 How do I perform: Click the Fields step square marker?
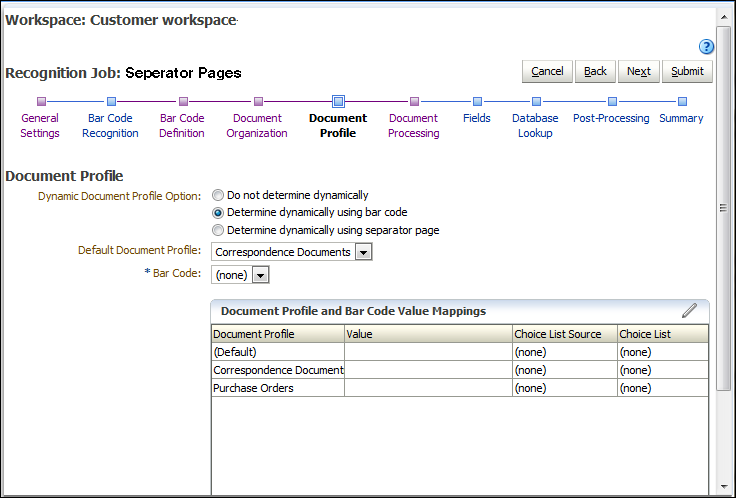pyautogui.click(x=477, y=101)
